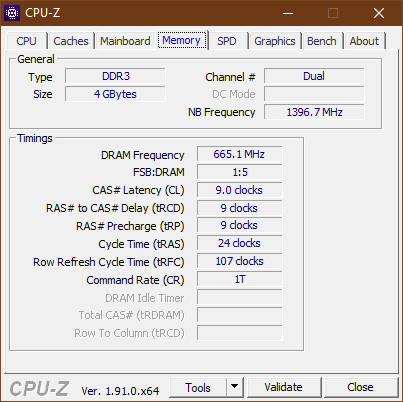Click the Validate button
403x402 pixels.
284,387
